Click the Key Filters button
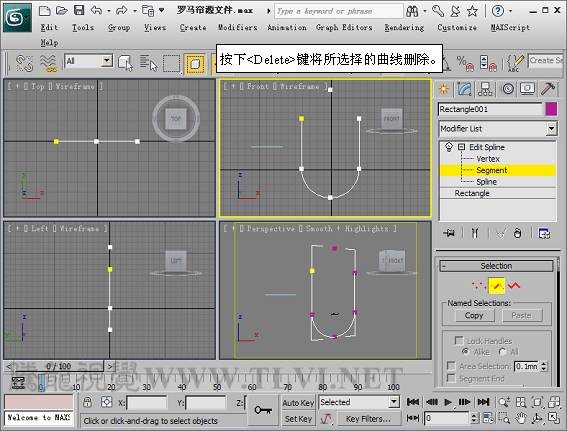 click(x=368, y=419)
